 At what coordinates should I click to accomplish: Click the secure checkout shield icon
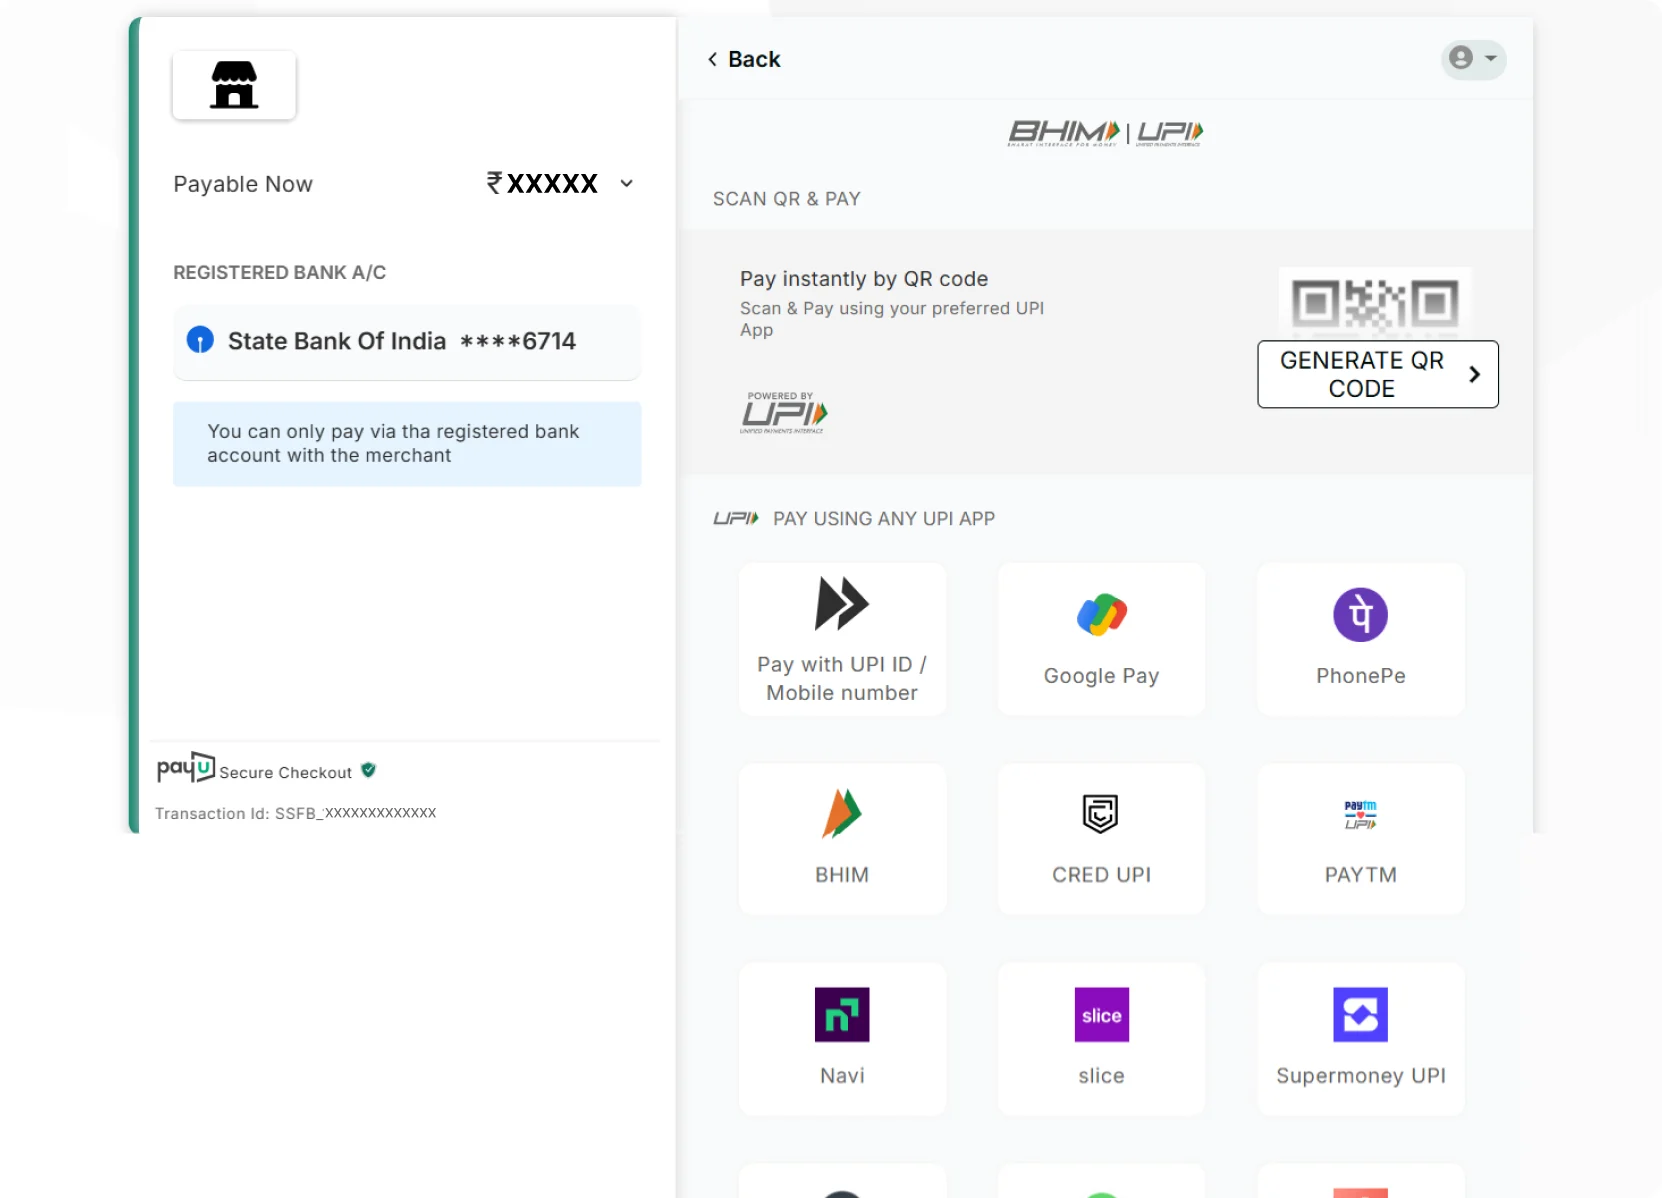(x=368, y=770)
